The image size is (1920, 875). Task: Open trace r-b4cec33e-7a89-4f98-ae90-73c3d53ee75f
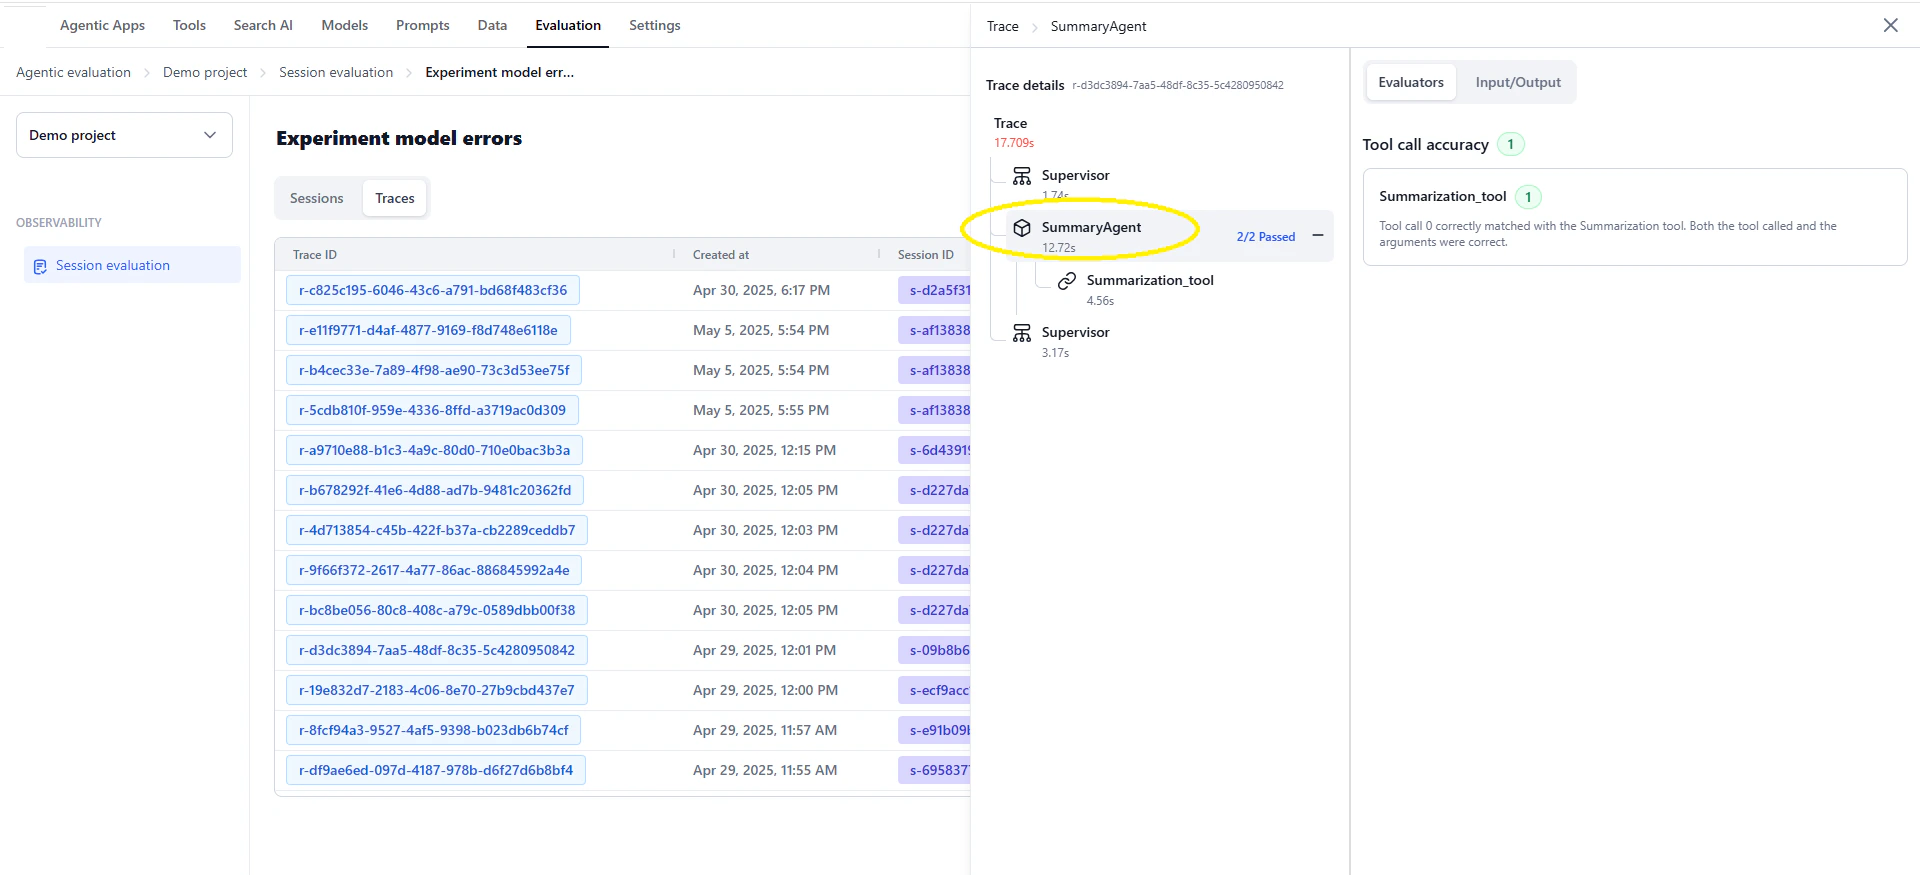pos(434,370)
